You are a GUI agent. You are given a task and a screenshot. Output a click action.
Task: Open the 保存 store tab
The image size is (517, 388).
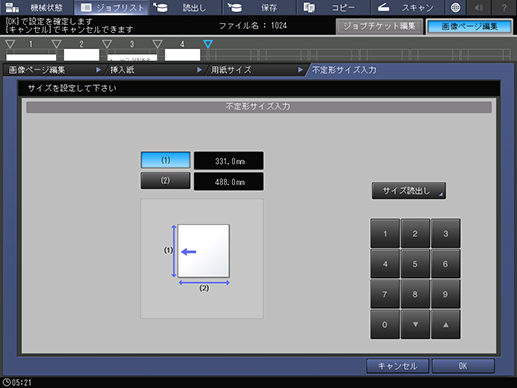(259, 7)
